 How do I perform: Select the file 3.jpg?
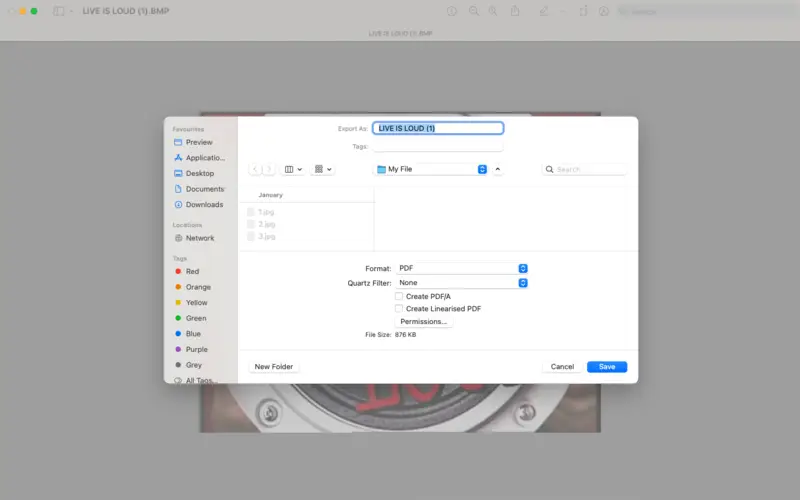(261, 237)
